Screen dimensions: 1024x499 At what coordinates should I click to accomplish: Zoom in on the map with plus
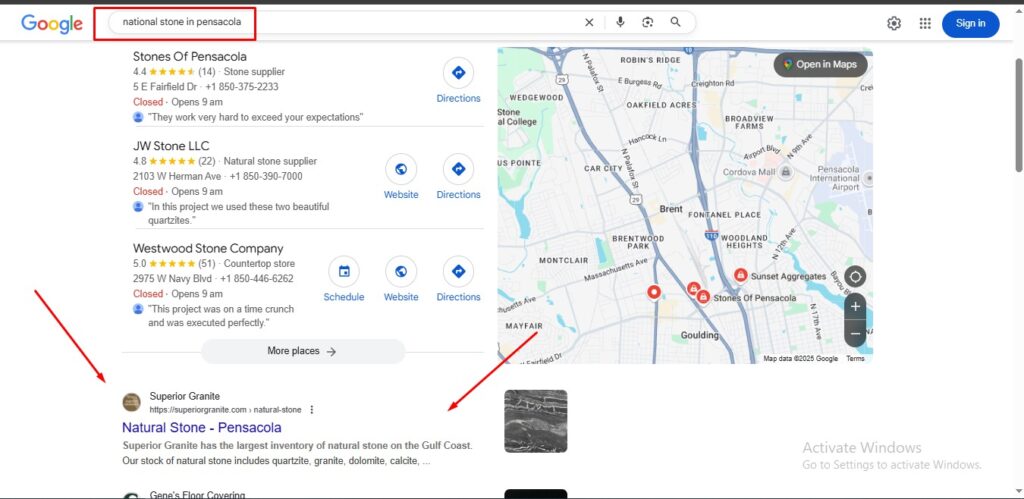(855, 306)
